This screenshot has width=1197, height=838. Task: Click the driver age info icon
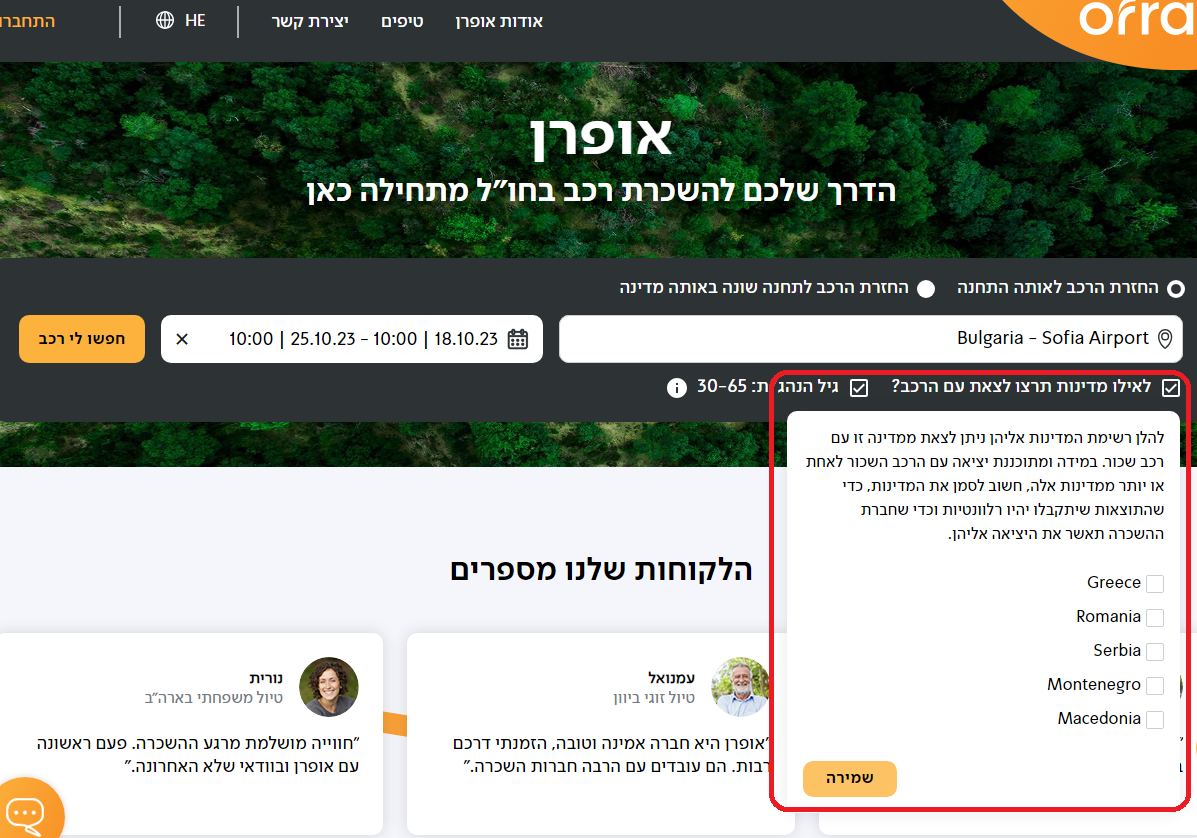click(x=677, y=388)
